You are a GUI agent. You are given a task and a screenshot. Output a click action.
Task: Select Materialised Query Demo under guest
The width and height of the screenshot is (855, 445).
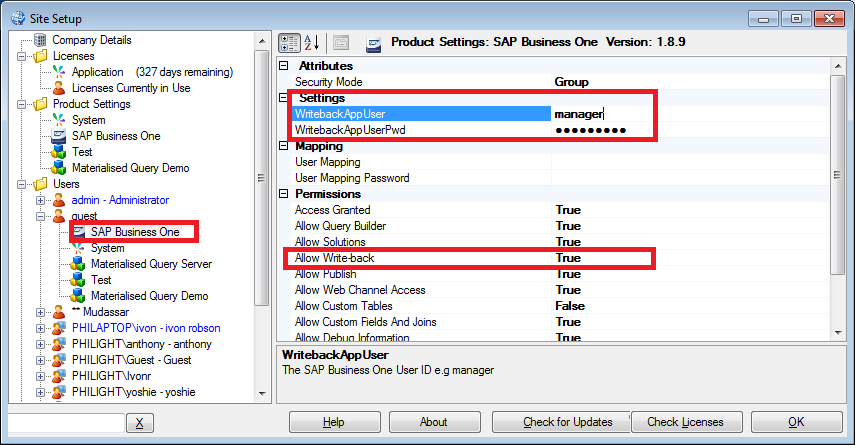[x=149, y=296]
